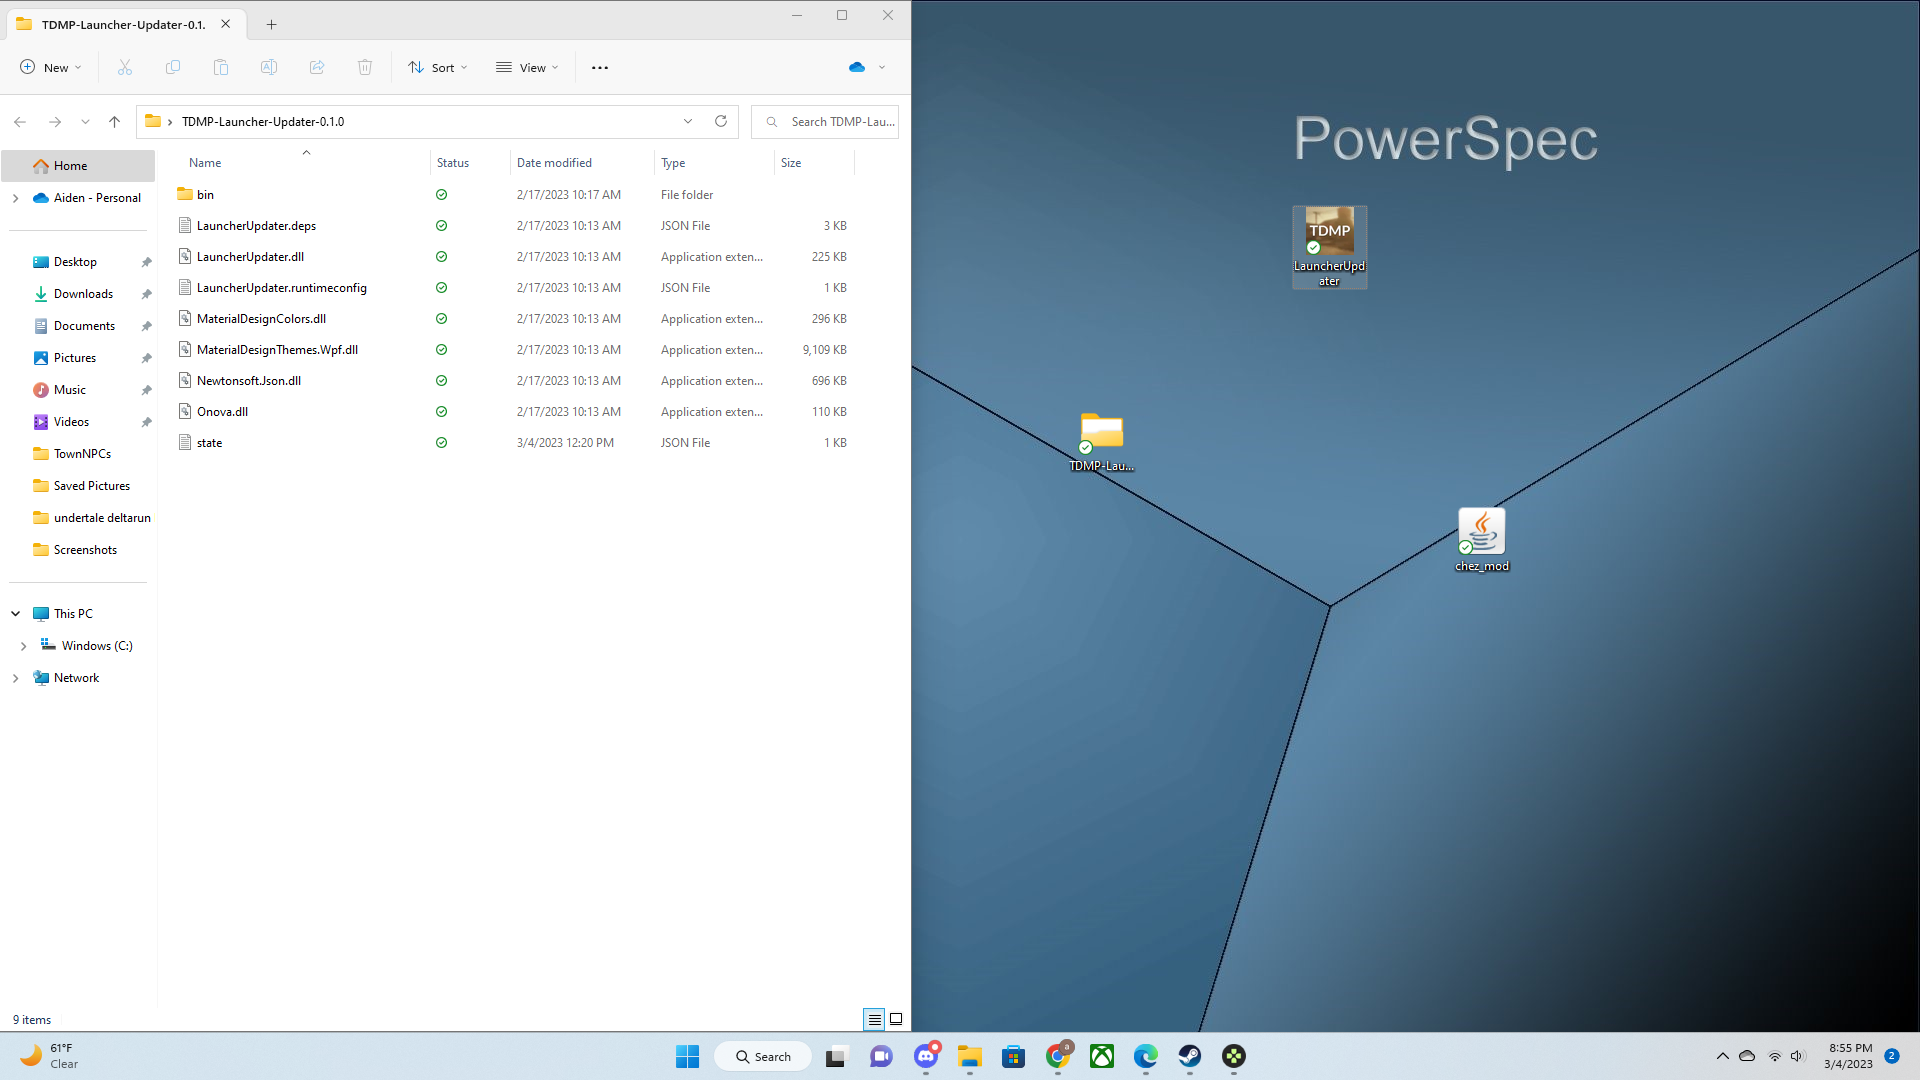Click the Up directory arrow button

(x=114, y=121)
